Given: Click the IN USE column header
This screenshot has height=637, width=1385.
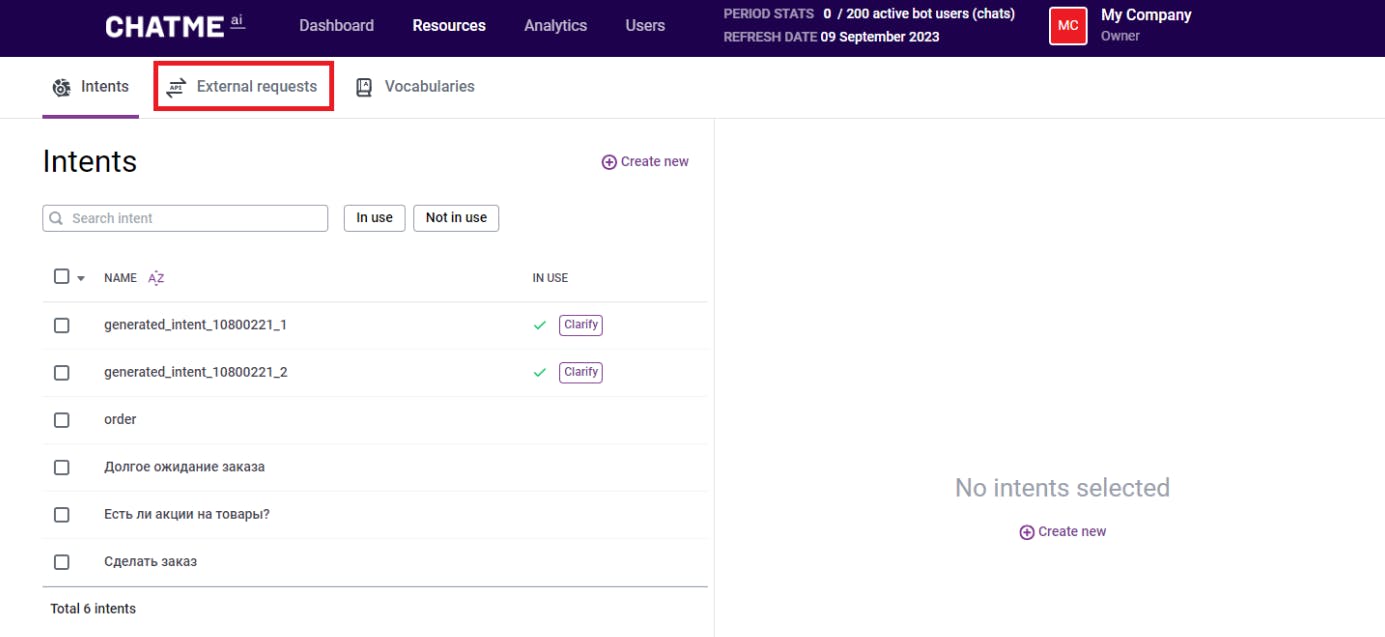Looking at the screenshot, I should click(550, 278).
